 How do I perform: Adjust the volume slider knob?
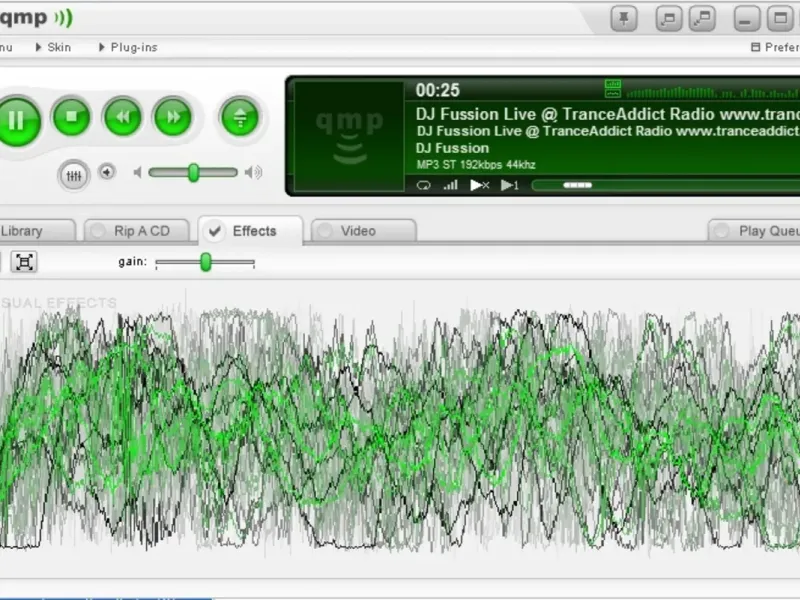(193, 172)
